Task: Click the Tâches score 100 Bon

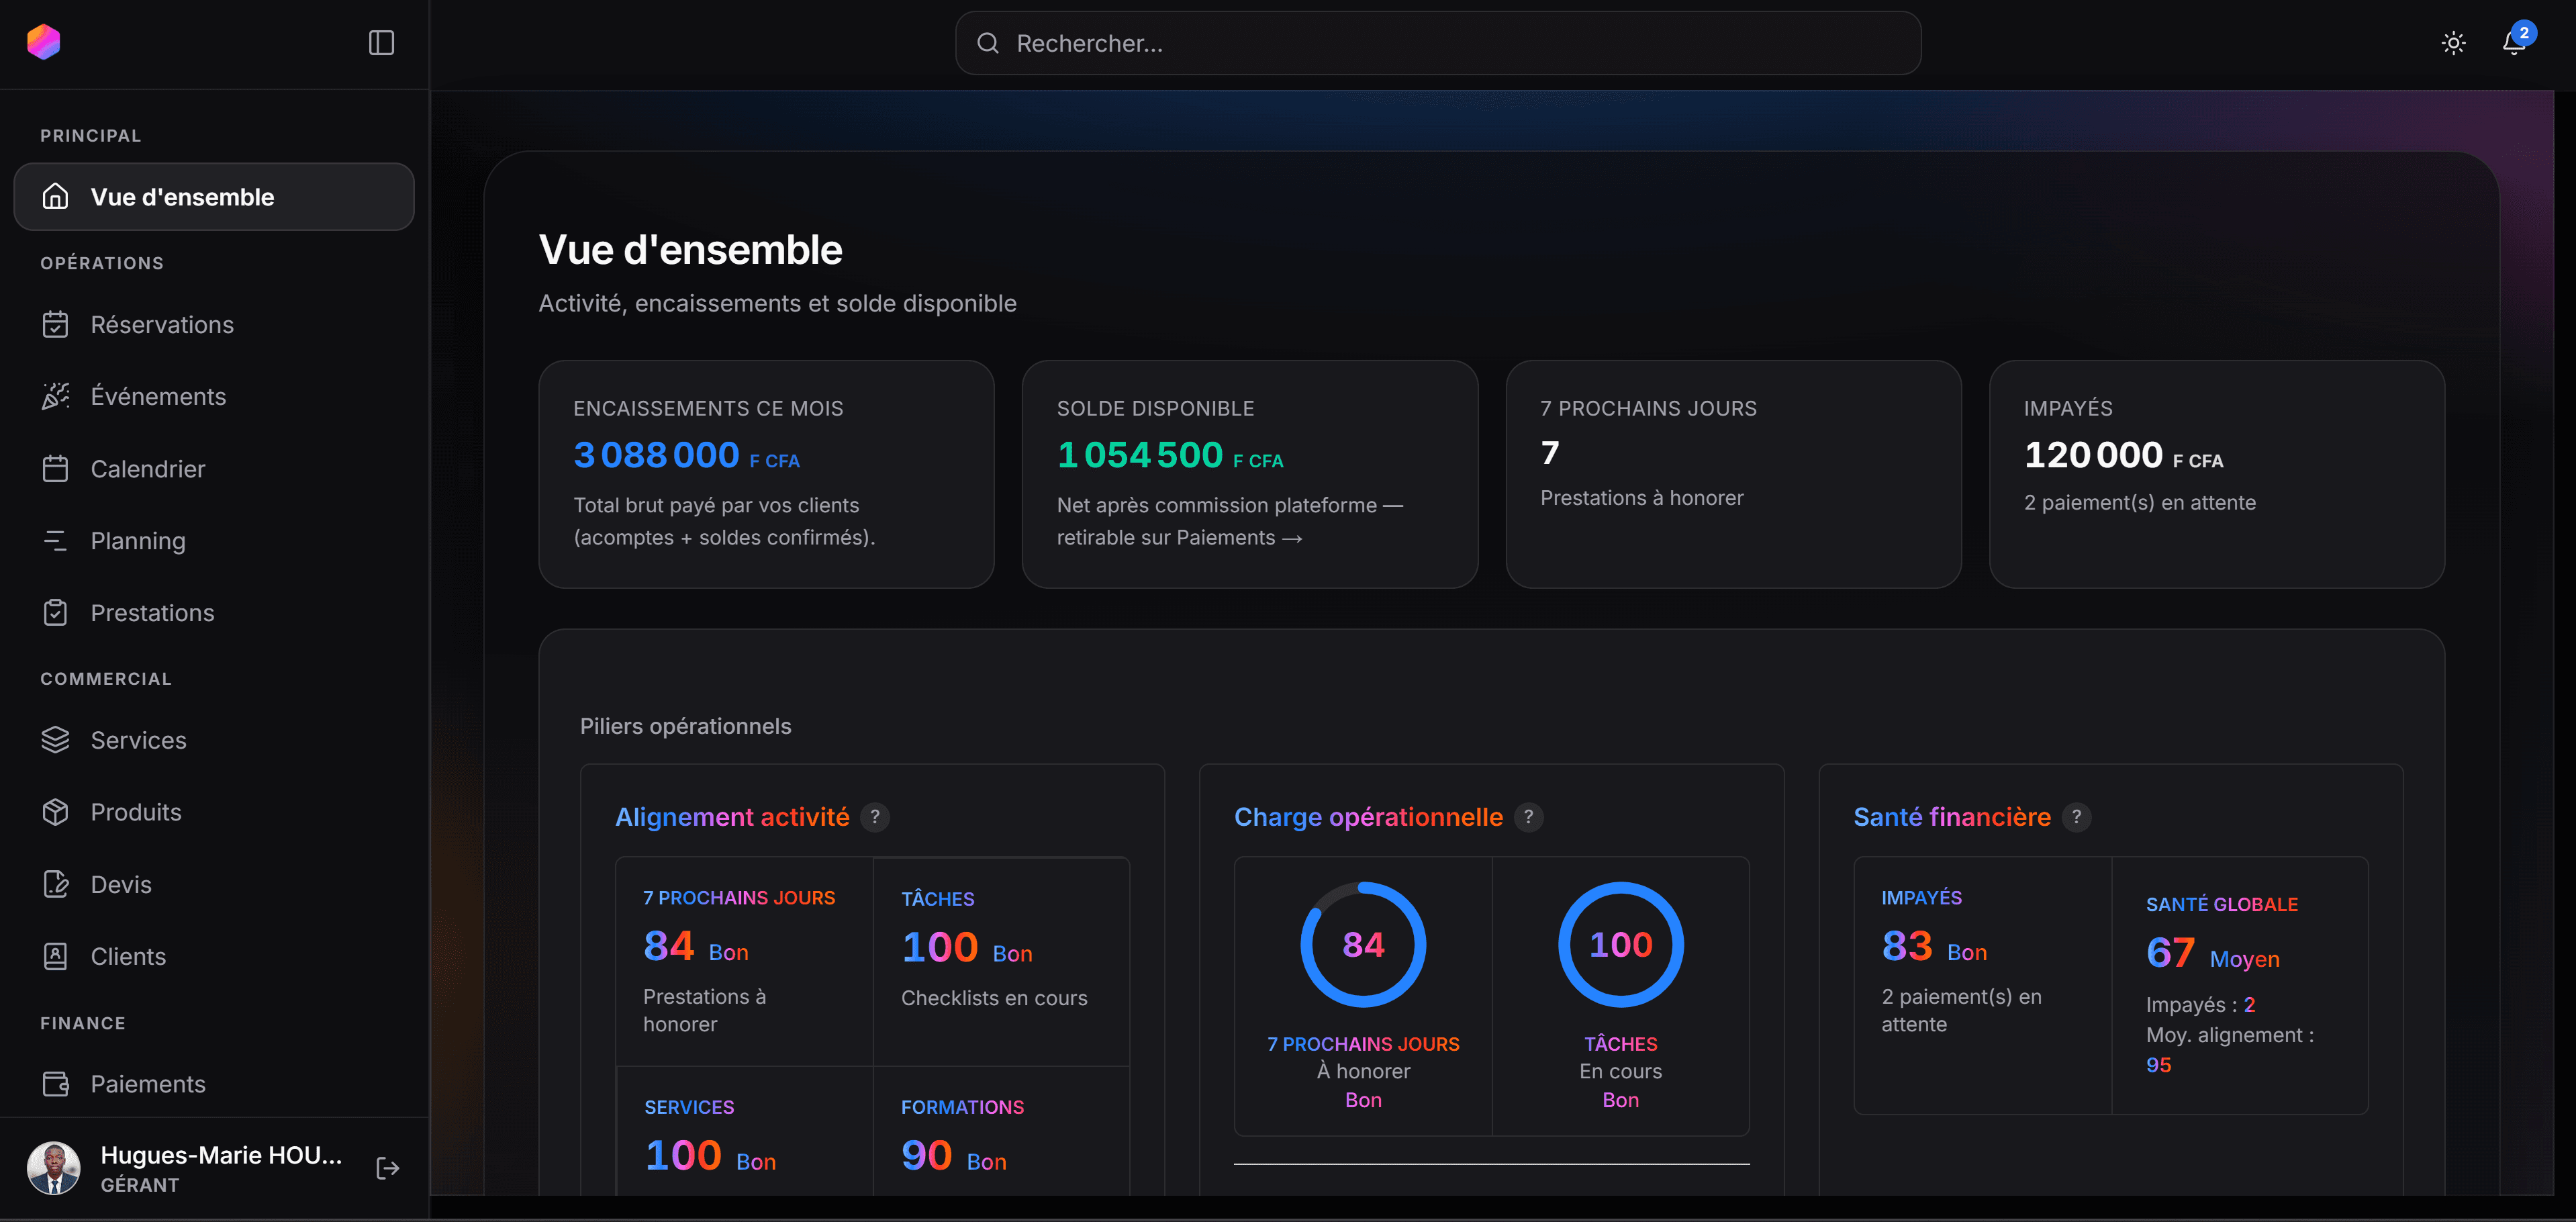Action: click(x=967, y=947)
